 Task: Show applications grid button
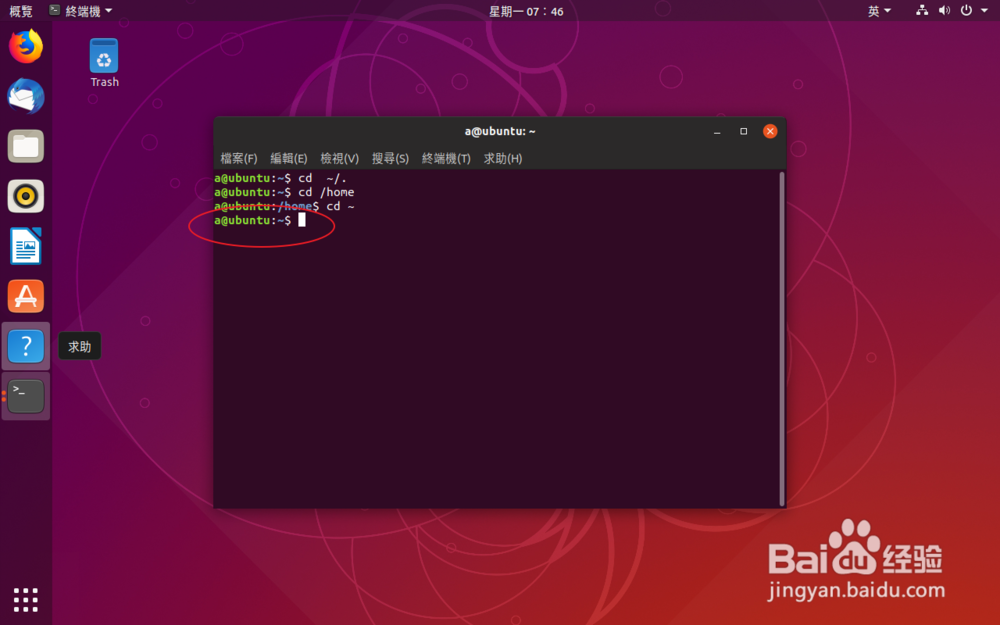click(26, 599)
